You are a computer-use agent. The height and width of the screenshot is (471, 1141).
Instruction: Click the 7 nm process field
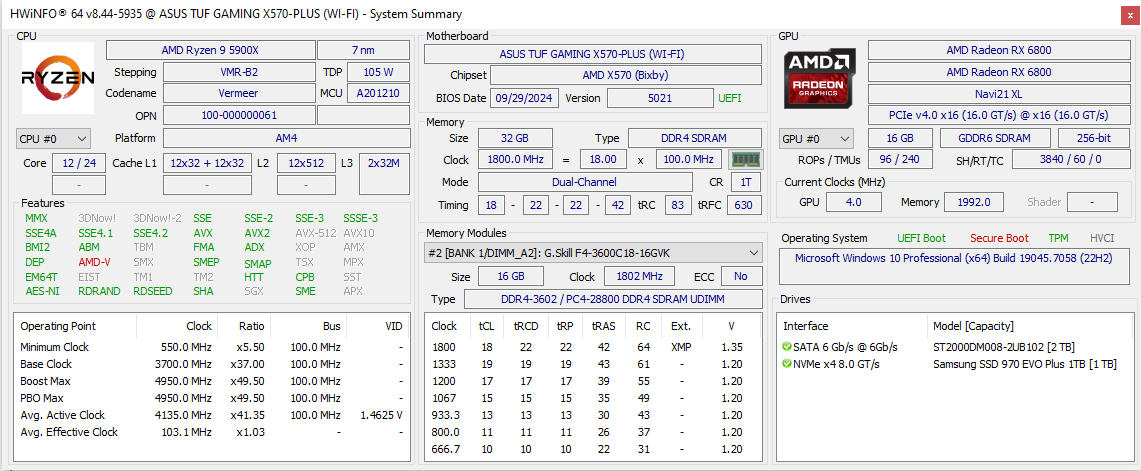point(363,50)
